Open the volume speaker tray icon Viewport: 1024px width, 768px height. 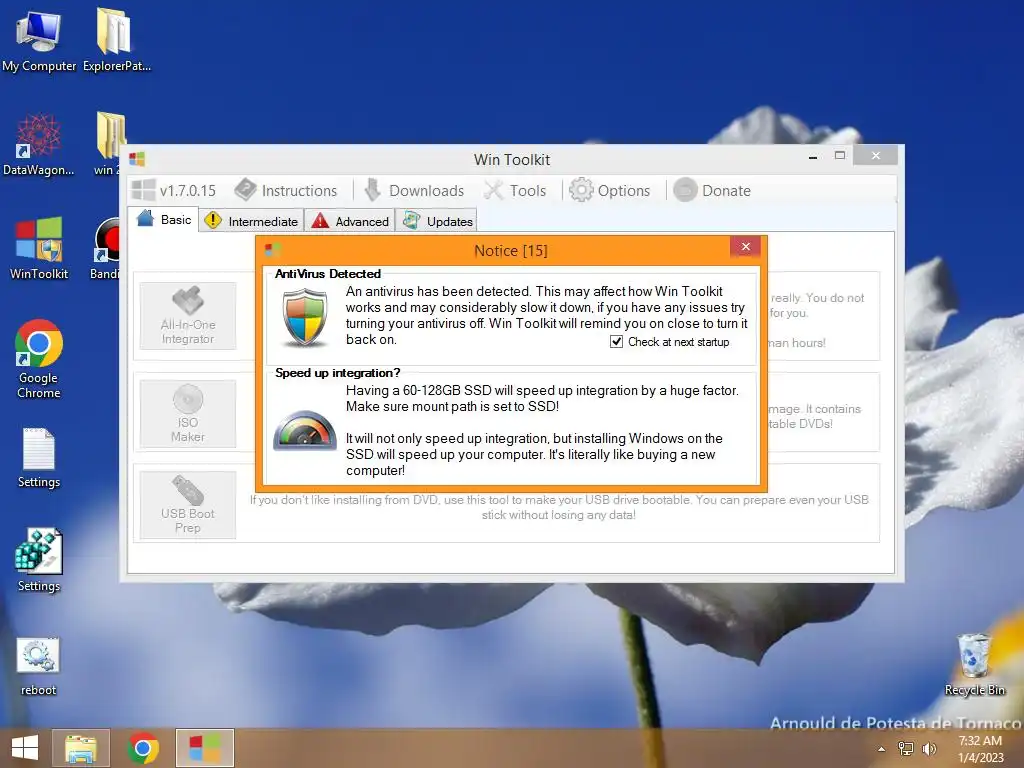pos(929,748)
